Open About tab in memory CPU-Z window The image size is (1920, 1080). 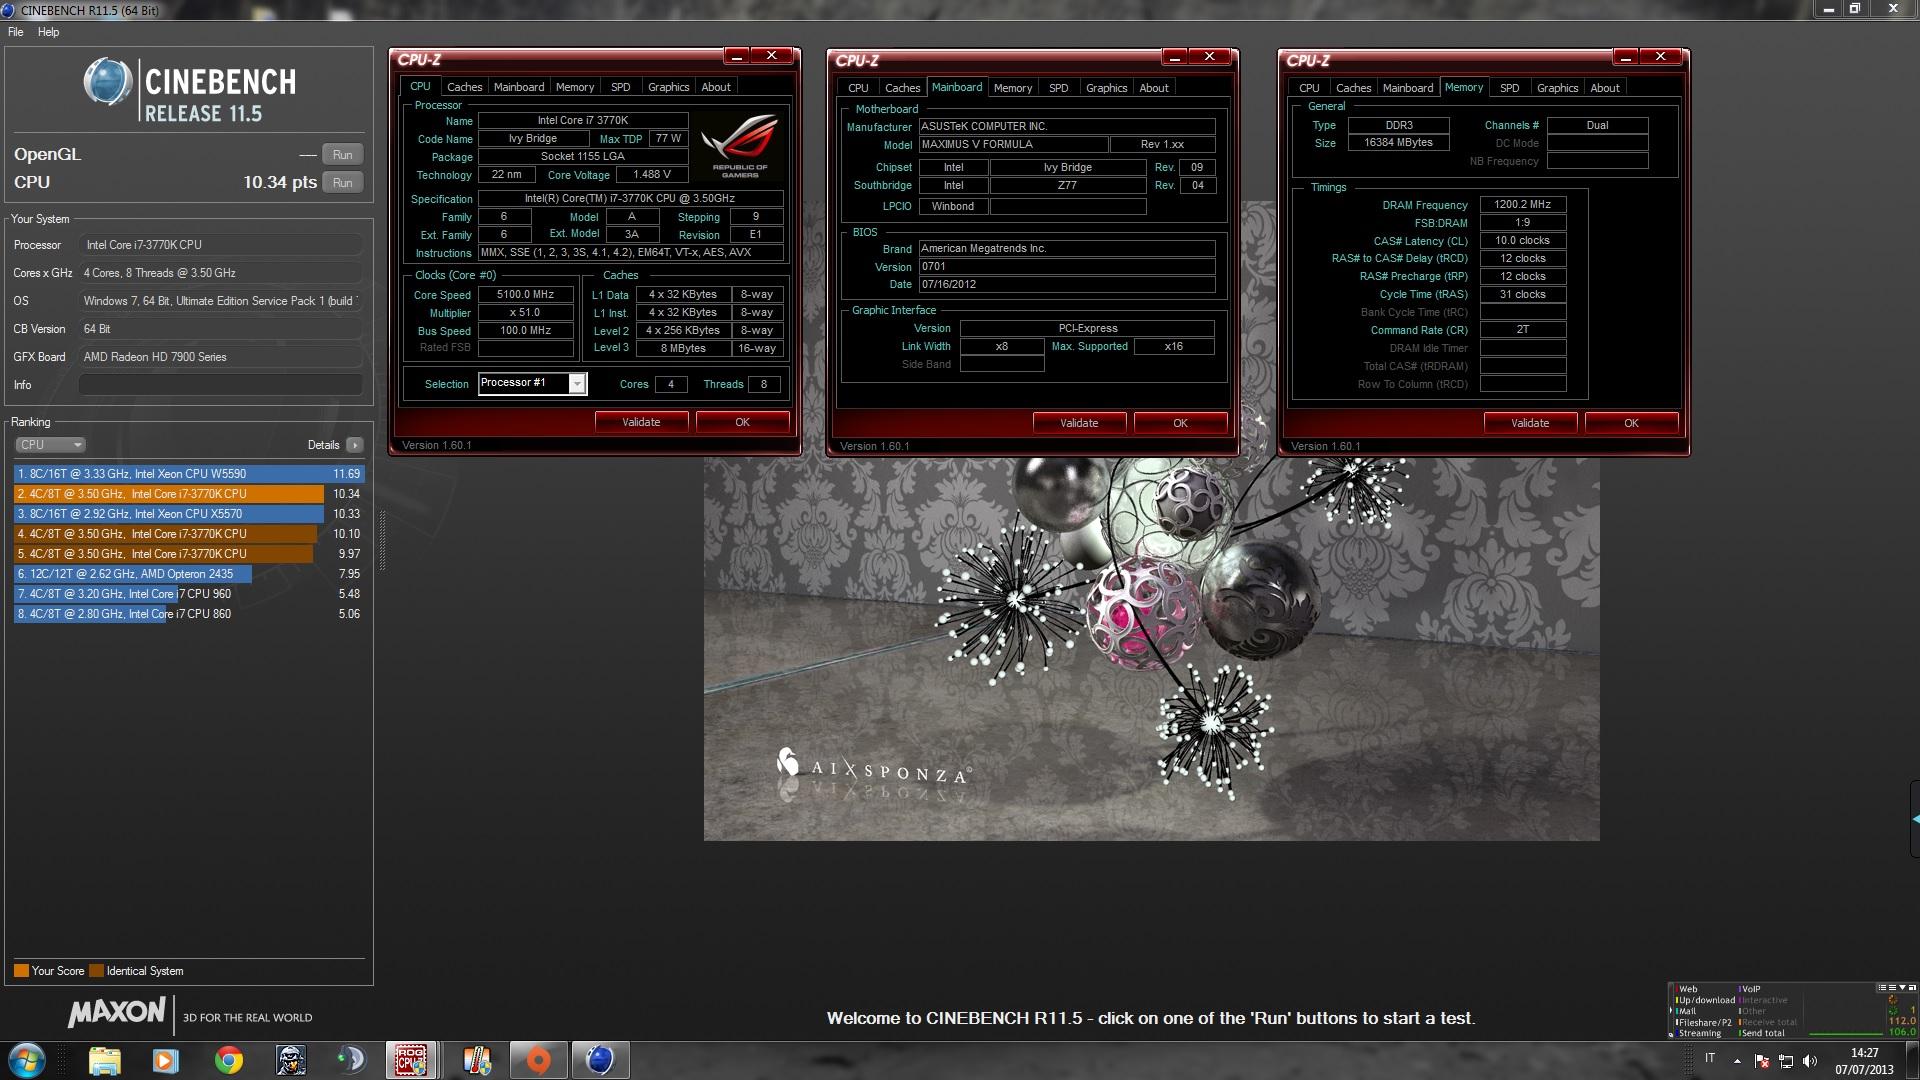[x=1605, y=88]
